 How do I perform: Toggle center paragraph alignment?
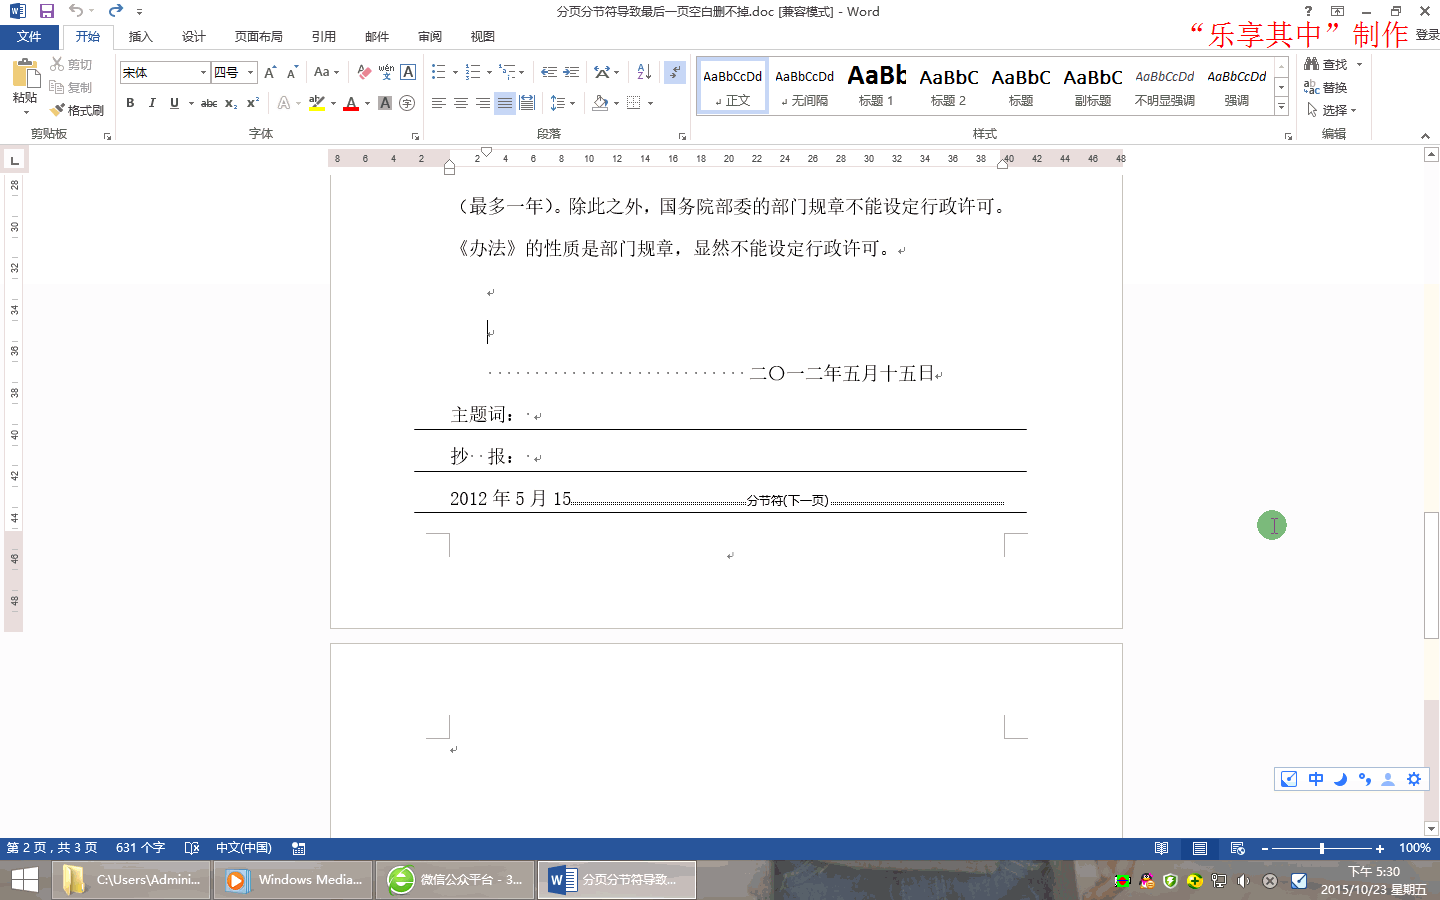click(x=460, y=103)
